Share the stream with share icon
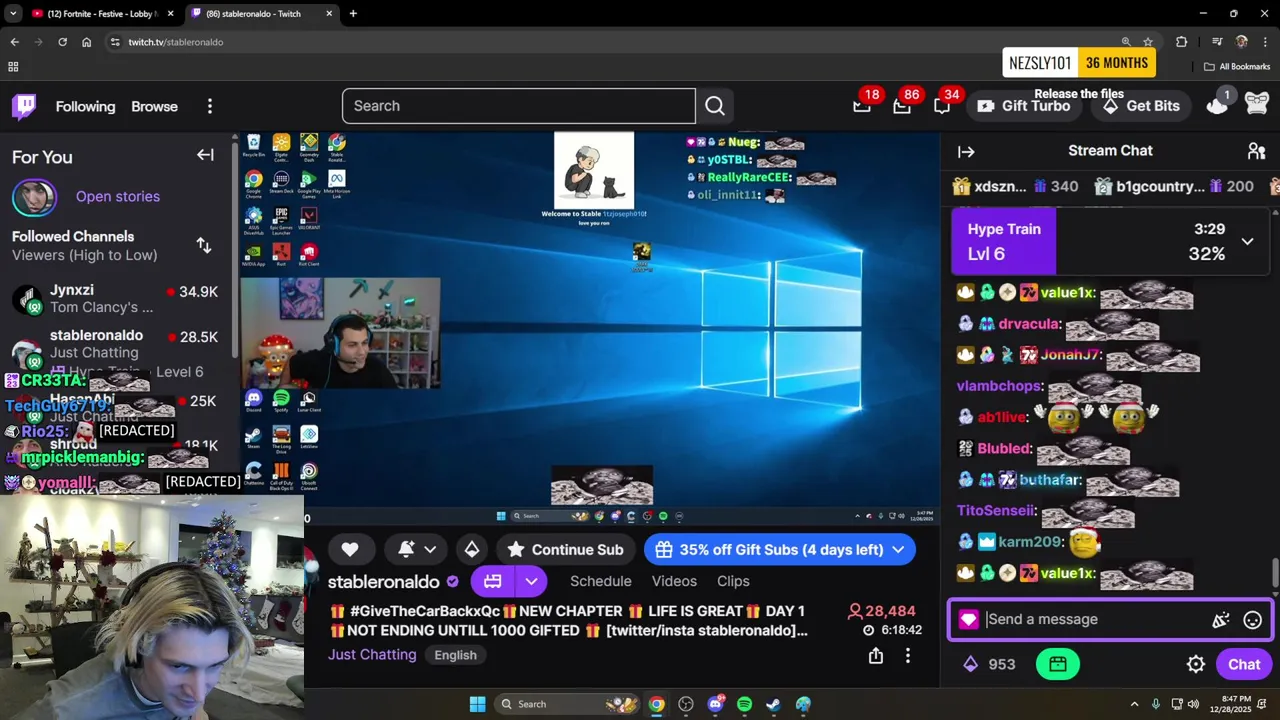The image size is (1280, 720). coord(876,655)
